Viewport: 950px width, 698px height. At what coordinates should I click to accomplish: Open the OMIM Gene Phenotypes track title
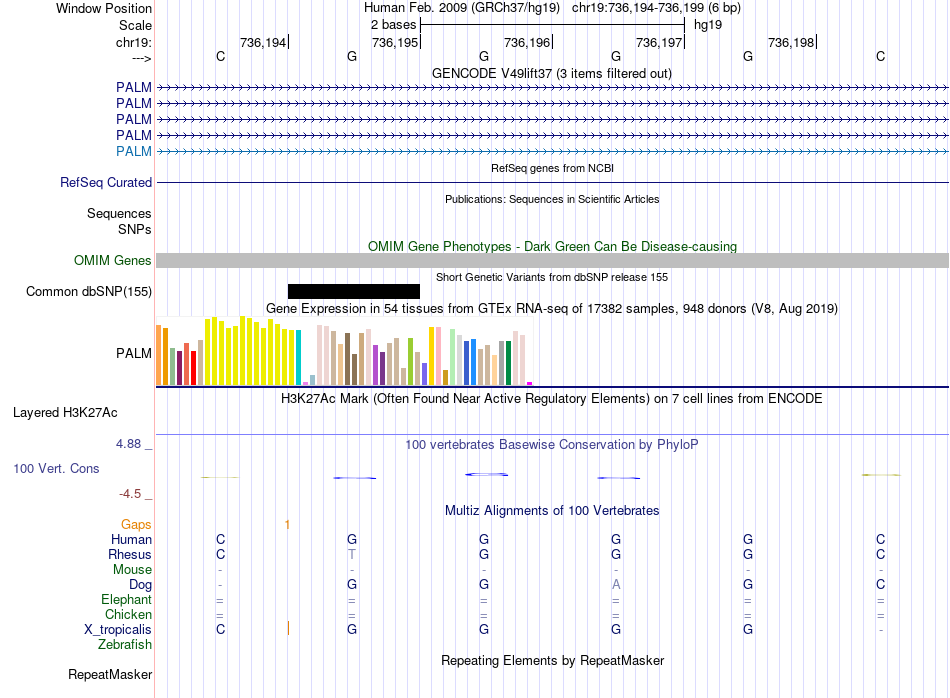pyautogui.click(x=552, y=247)
